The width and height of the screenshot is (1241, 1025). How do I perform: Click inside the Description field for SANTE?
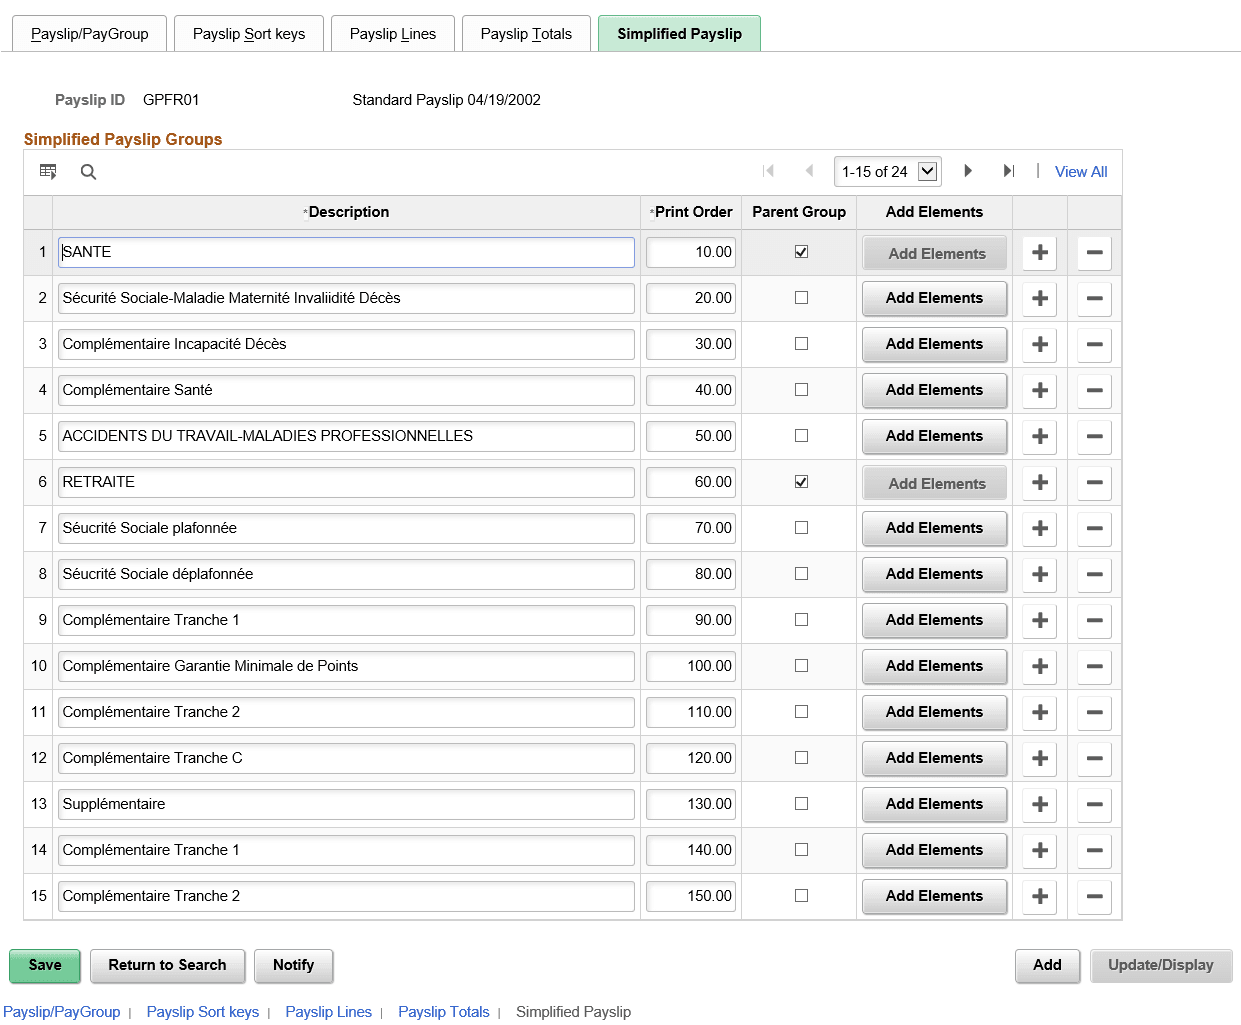345,252
